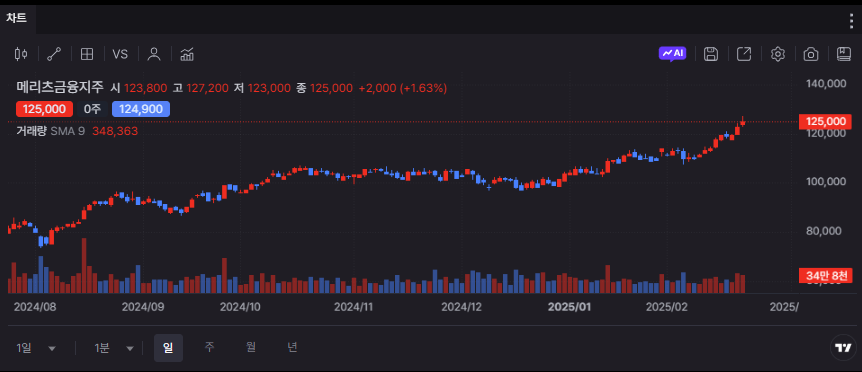Open the indicators chart icon
Screen dimensions: 862x372
pyautogui.click(x=187, y=54)
